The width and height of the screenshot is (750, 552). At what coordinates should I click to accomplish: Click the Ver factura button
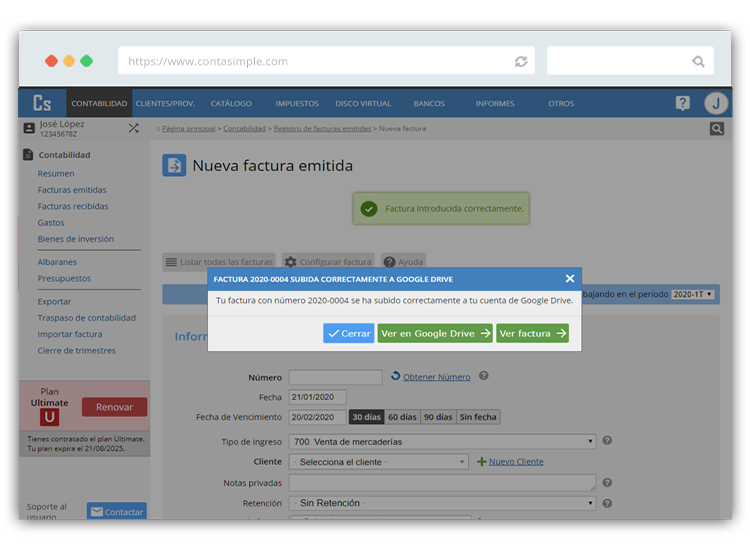[x=532, y=333]
